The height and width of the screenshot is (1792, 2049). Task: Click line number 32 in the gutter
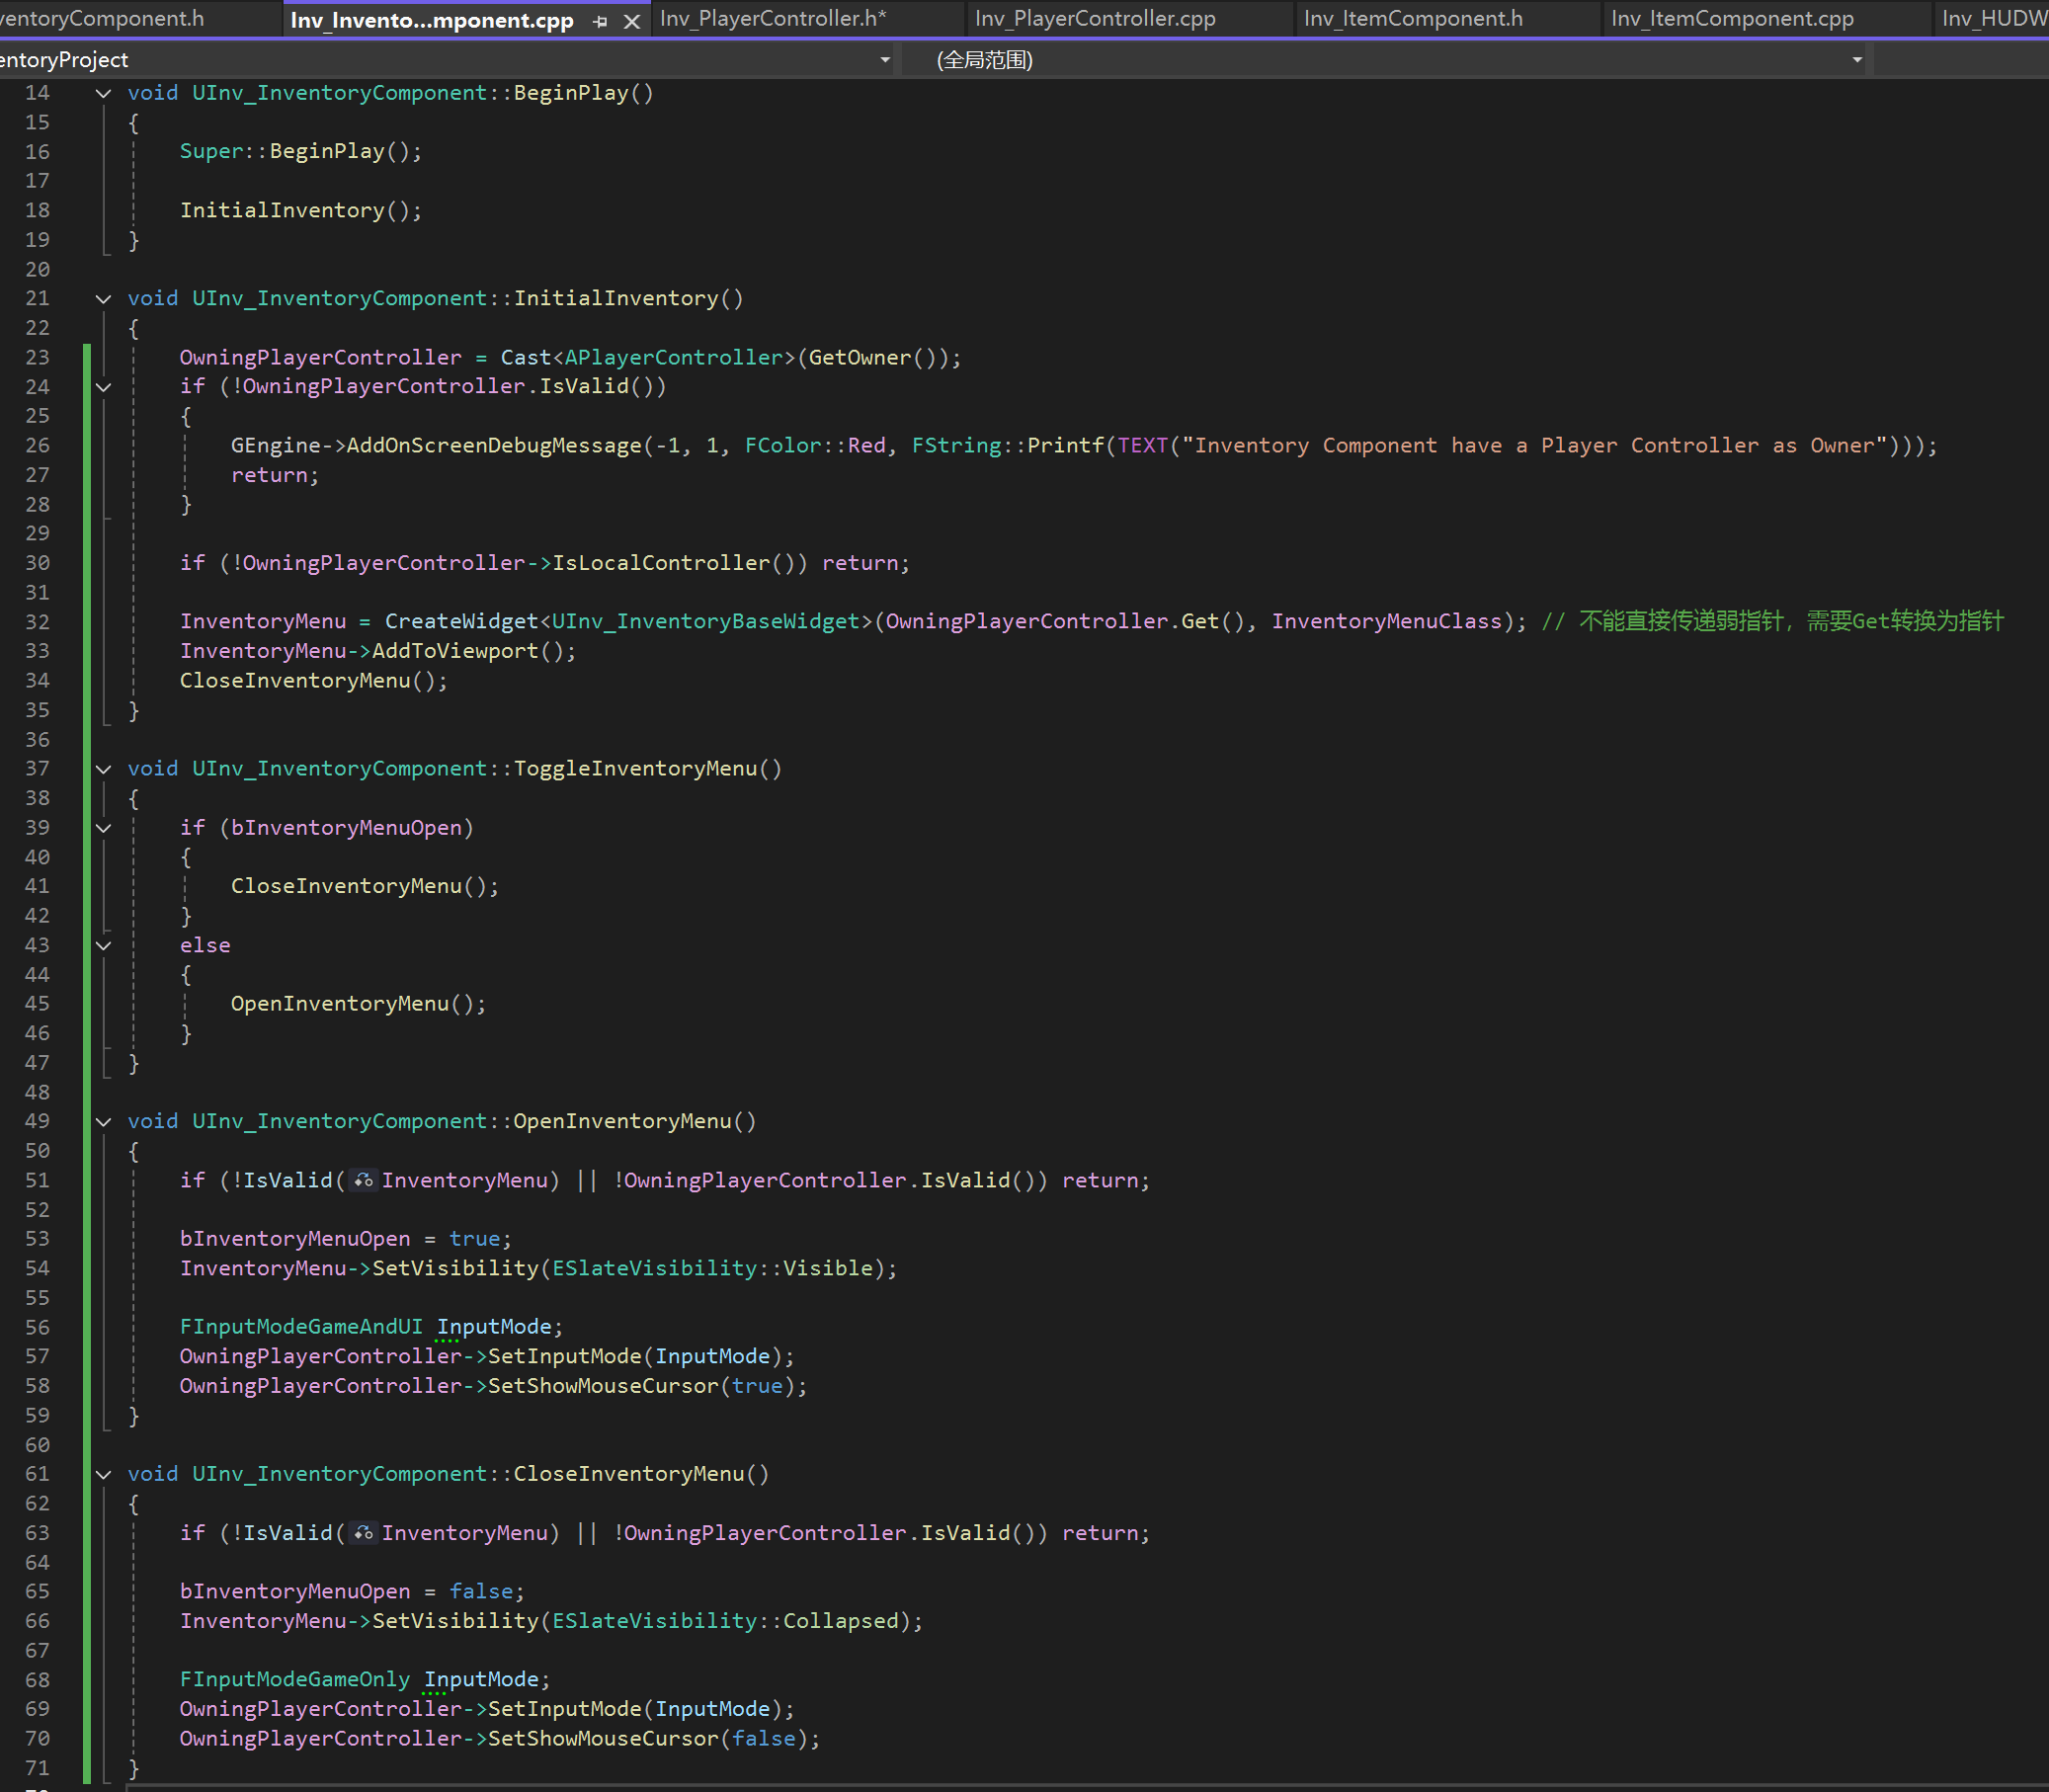tap(37, 622)
